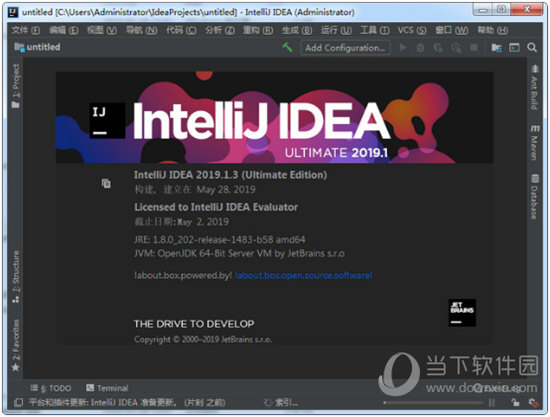Click the green hammer Build Project icon
This screenshot has width=550, height=417.
[x=287, y=47]
